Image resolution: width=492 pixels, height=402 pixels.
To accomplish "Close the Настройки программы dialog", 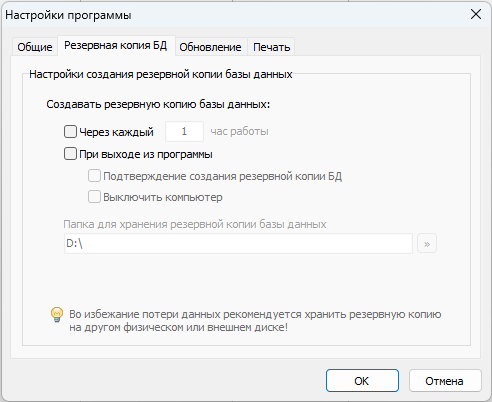I will pos(476,14).
